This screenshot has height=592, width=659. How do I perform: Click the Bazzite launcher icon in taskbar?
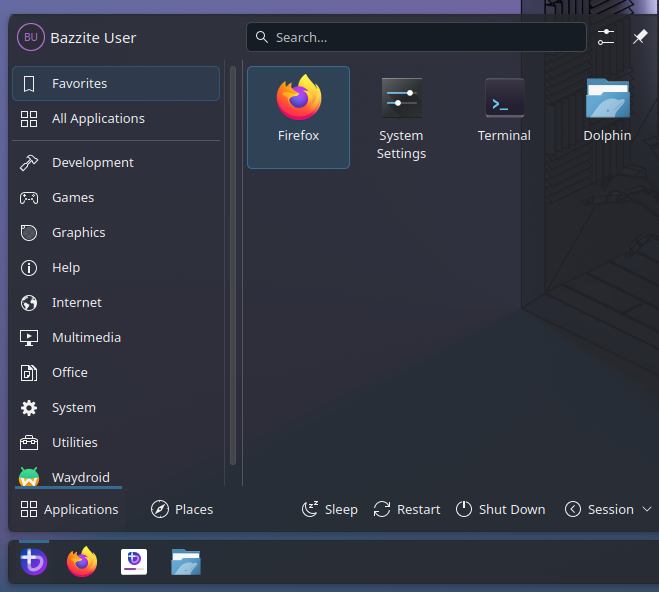33,562
